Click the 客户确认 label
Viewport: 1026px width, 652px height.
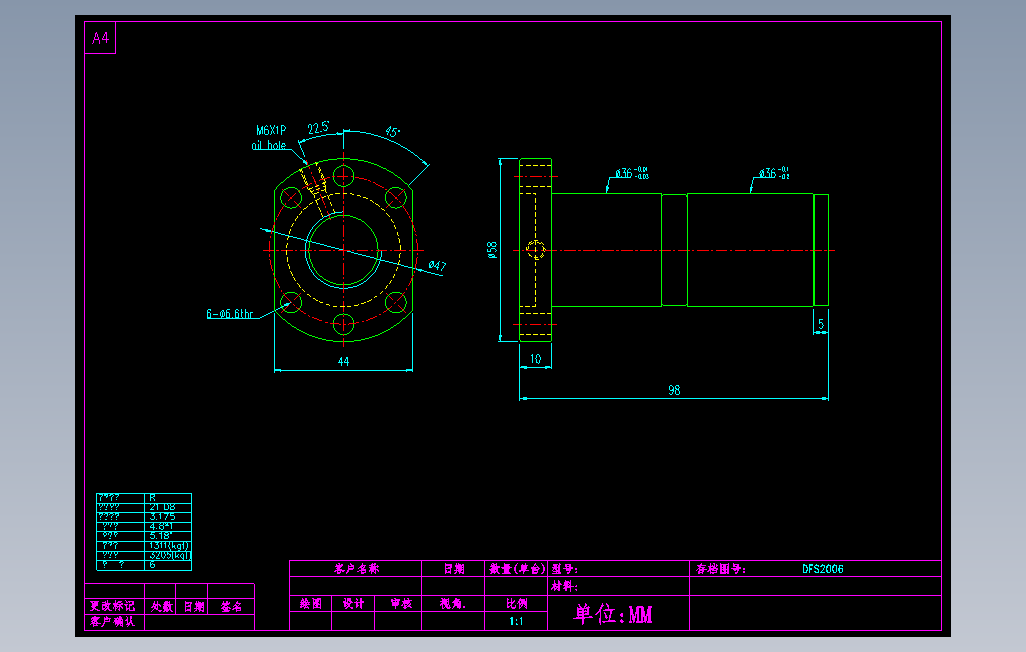pyautogui.click(x=112, y=621)
